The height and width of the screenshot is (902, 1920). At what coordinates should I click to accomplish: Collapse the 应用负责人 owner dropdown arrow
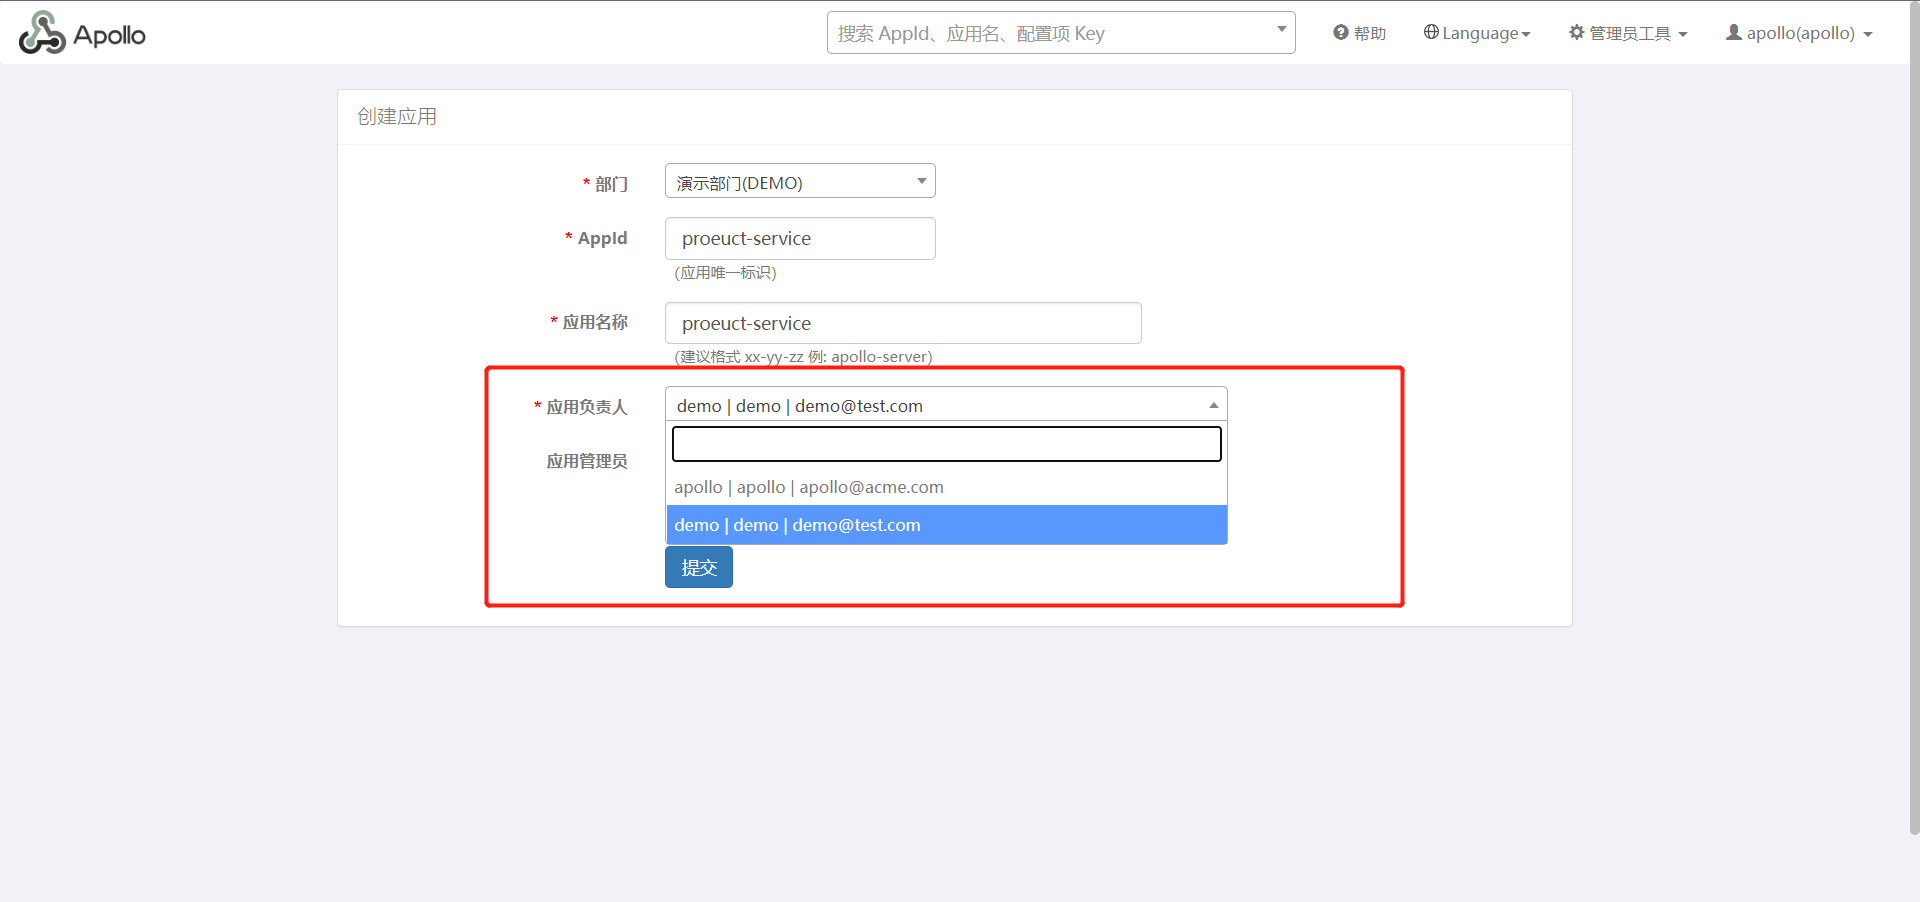(x=1213, y=405)
